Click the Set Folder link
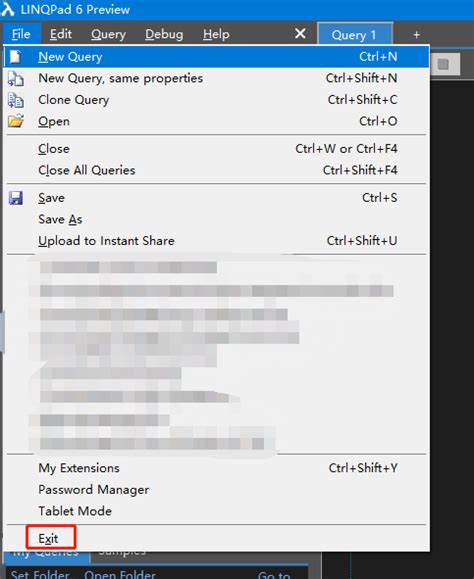Screen dimensions: 474x579 (x=40, y=574)
